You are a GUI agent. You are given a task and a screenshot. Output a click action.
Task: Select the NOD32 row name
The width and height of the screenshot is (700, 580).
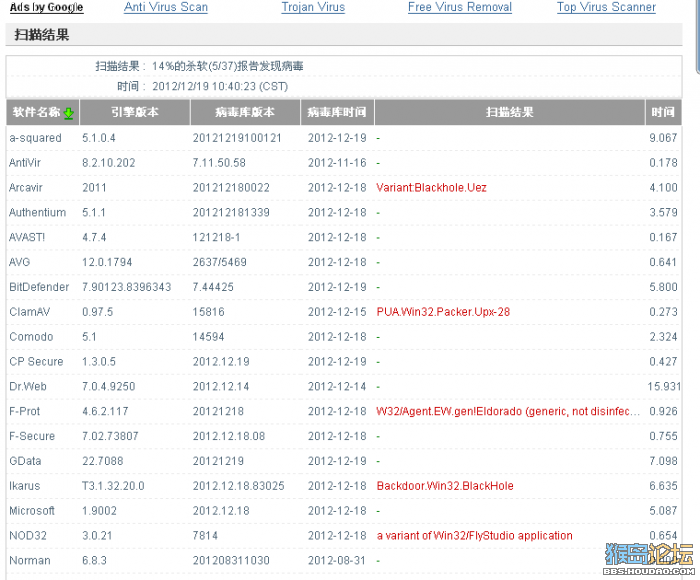click(x=28, y=535)
